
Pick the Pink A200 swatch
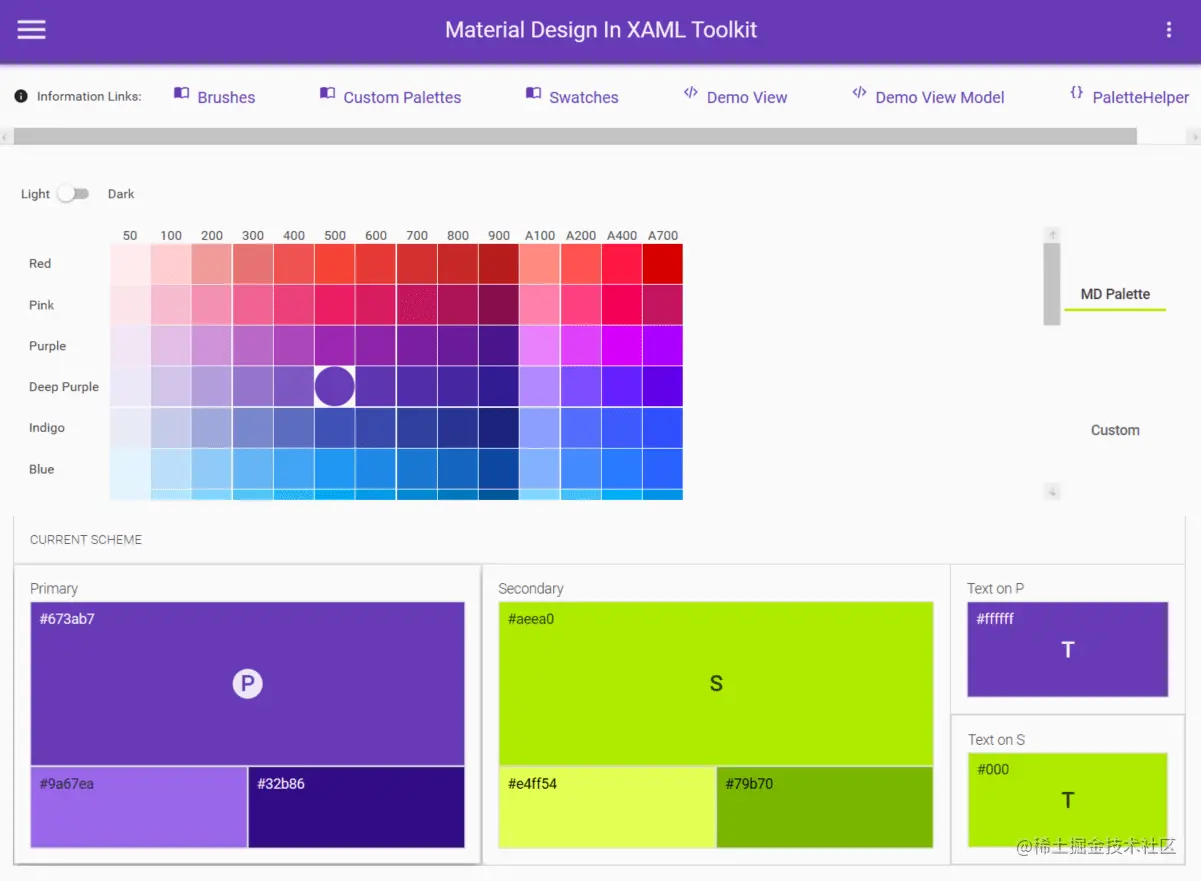581,305
